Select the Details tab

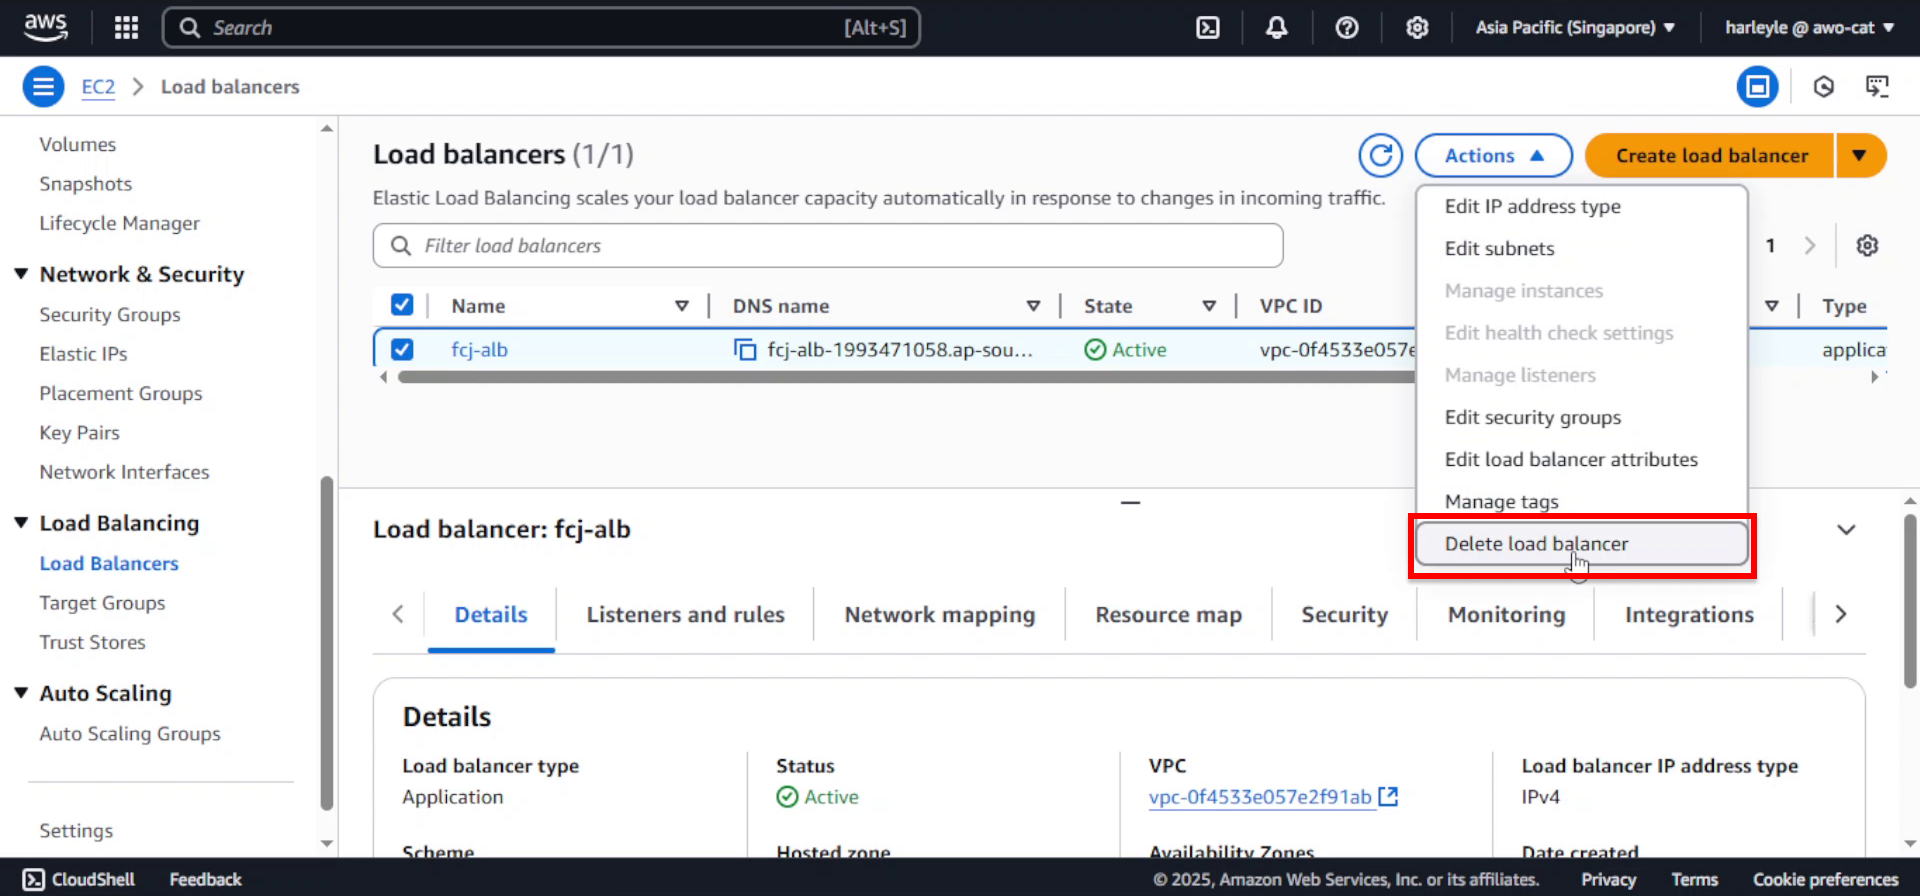(x=491, y=614)
